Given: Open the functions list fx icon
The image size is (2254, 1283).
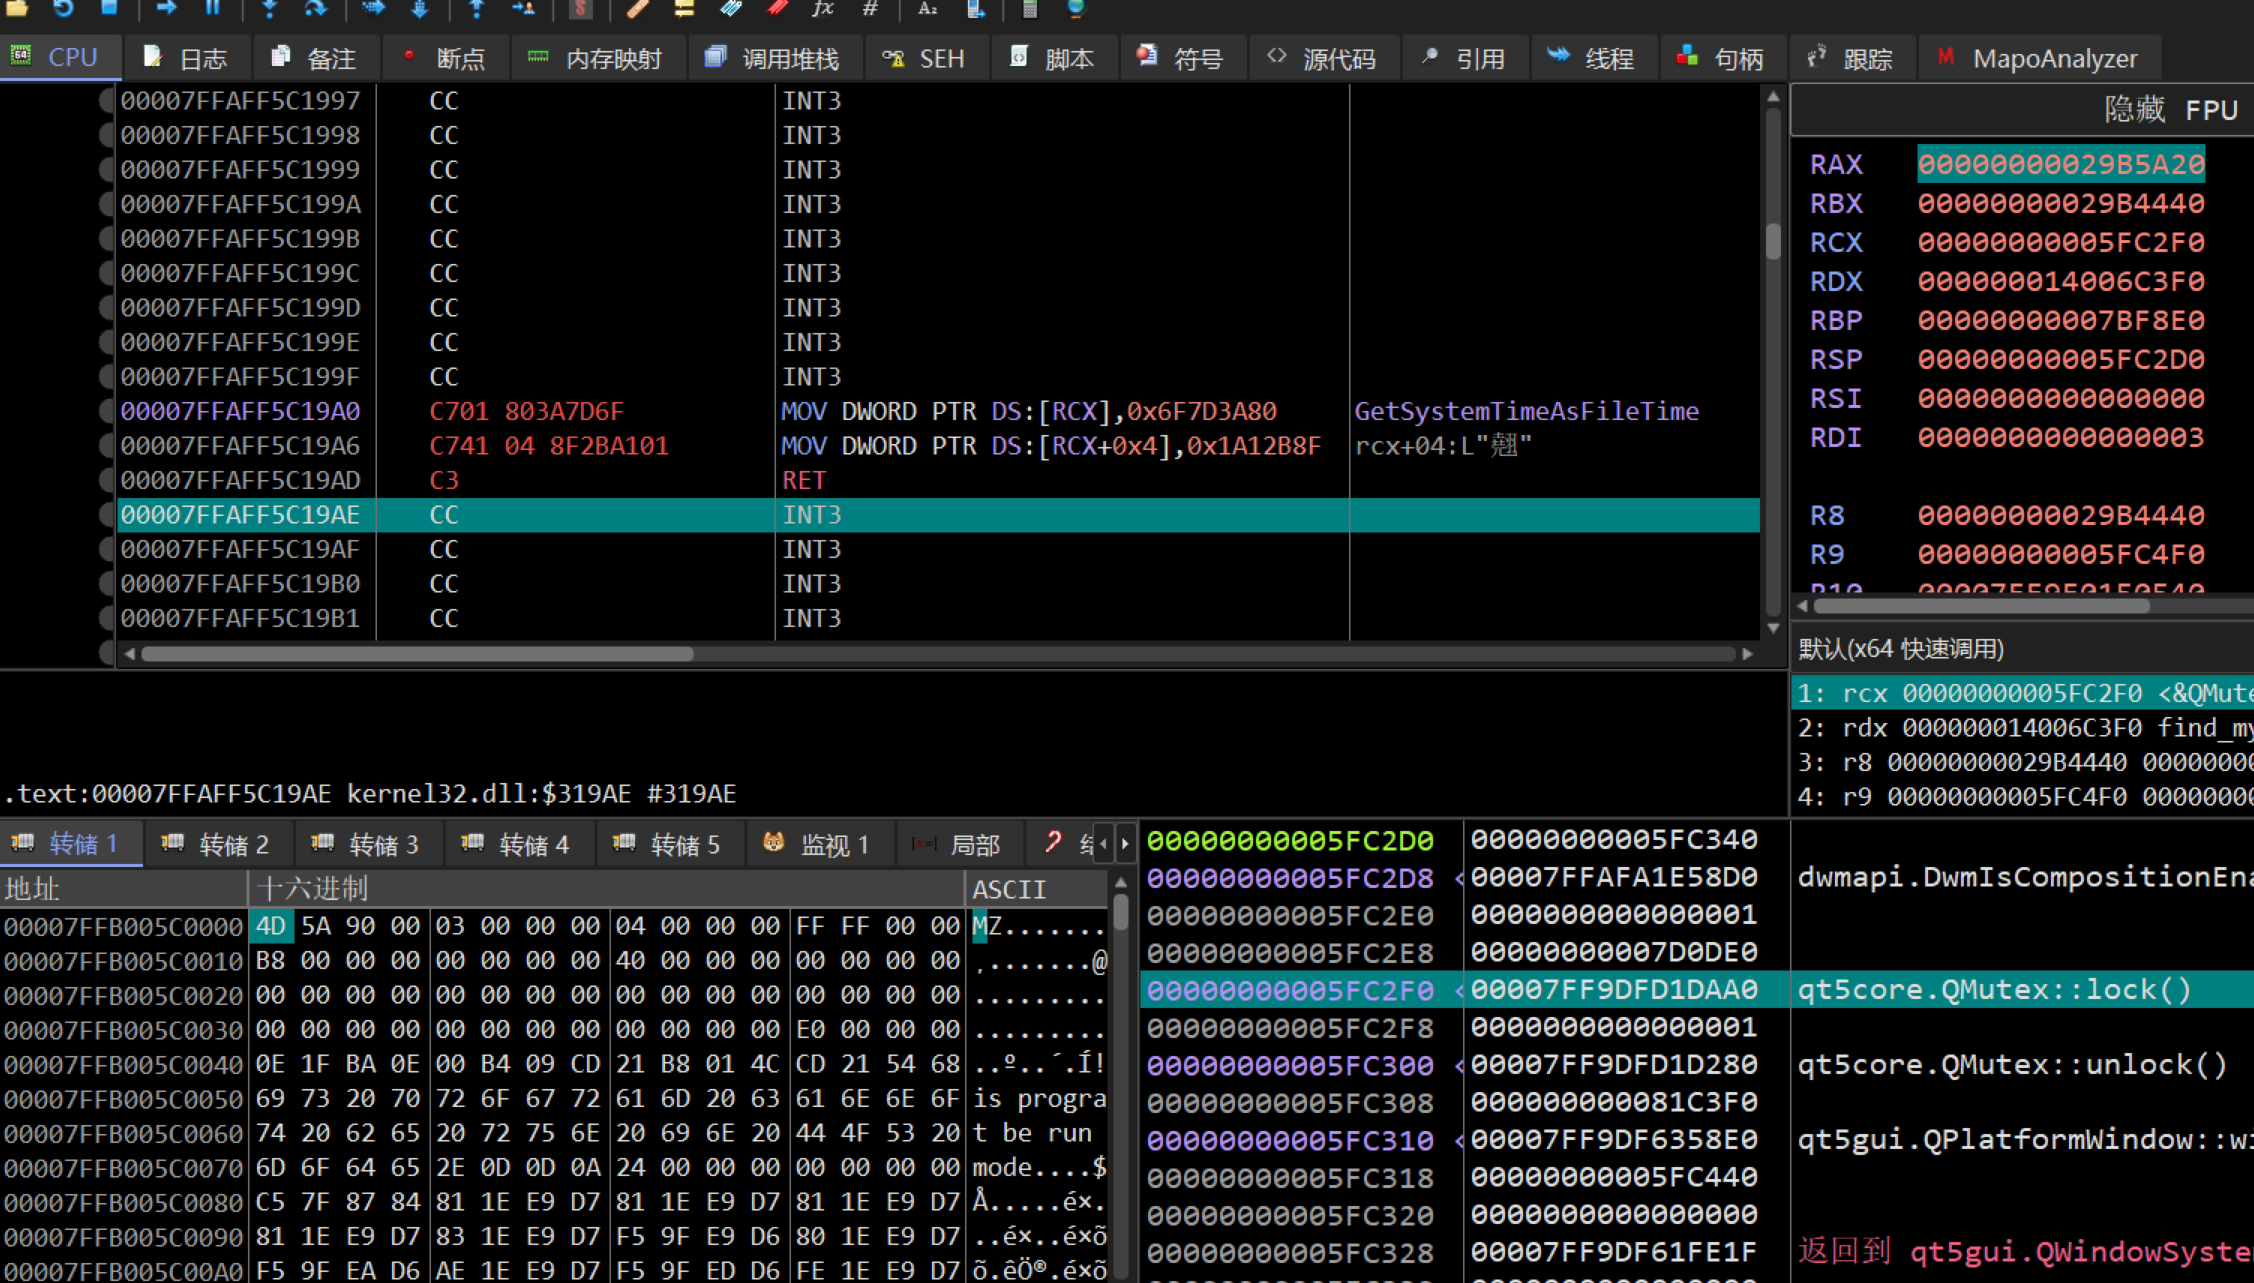Looking at the screenshot, I should tap(823, 8).
